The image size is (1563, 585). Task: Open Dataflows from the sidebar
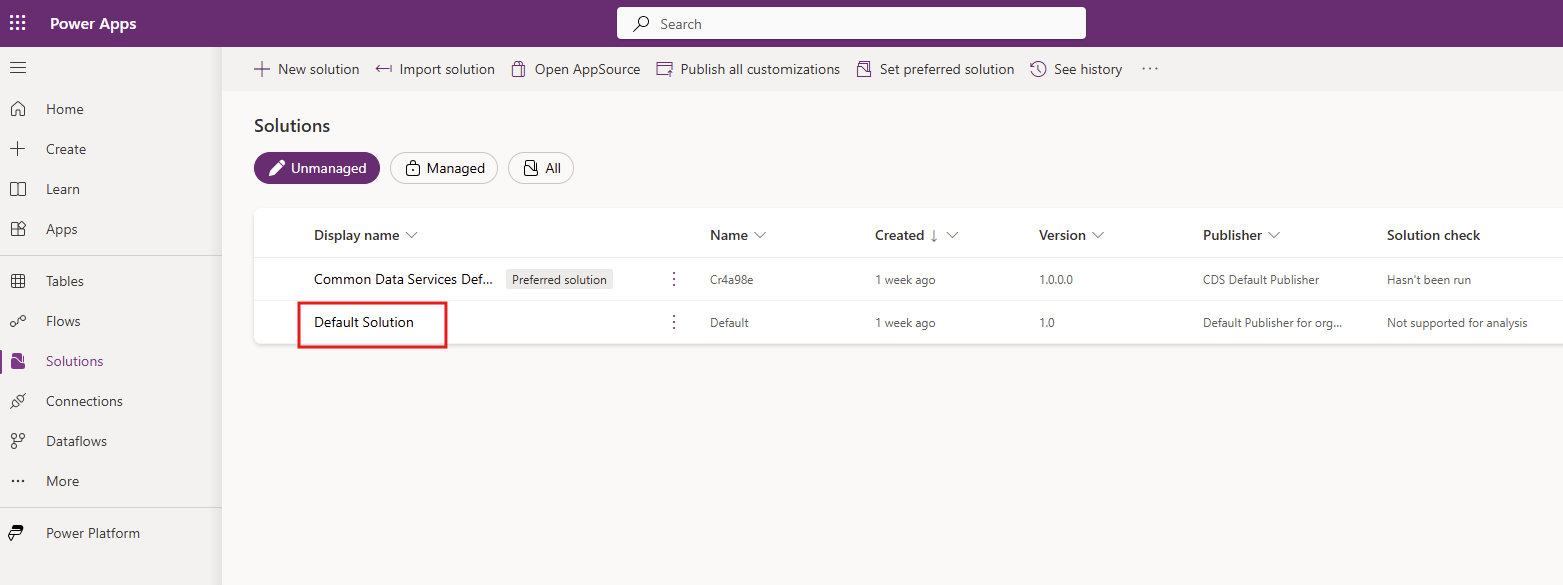tap(76, 441)
